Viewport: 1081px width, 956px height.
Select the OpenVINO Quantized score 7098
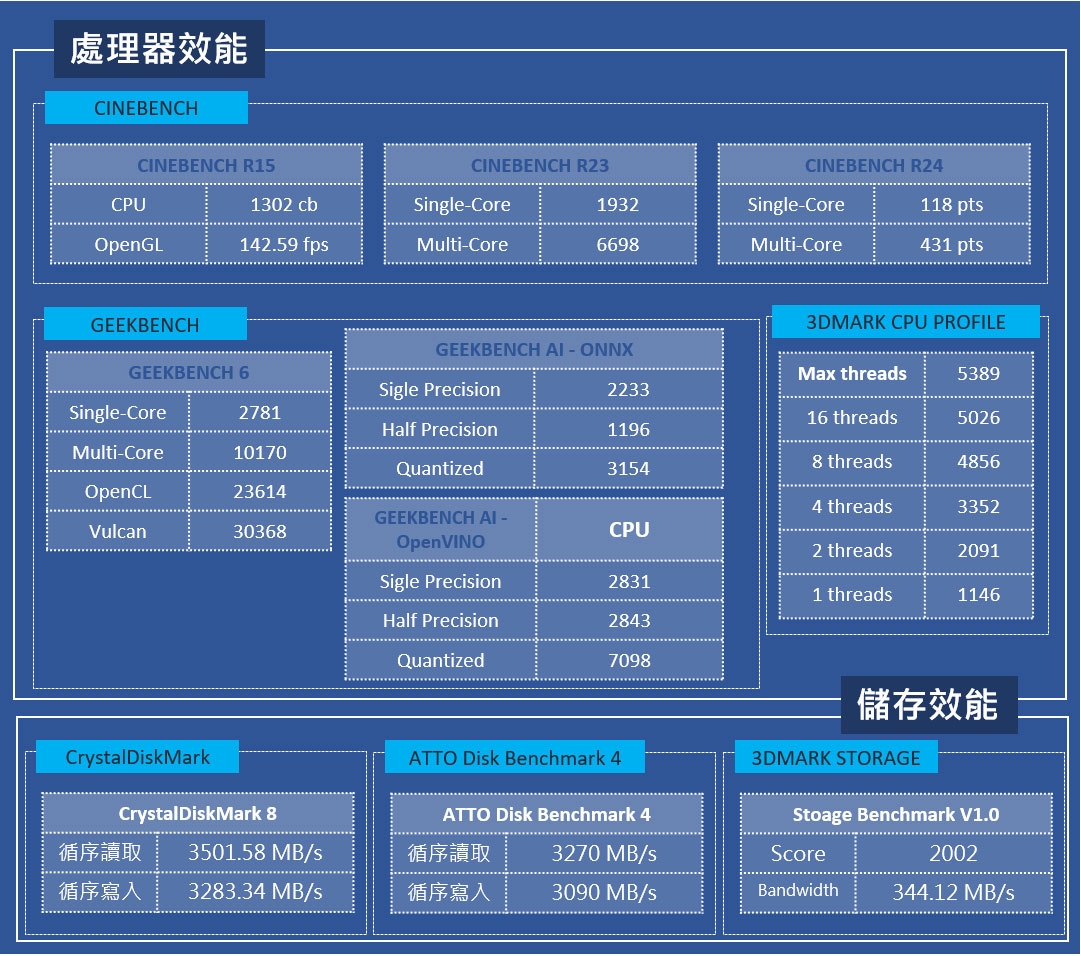(x=629, y=661)
